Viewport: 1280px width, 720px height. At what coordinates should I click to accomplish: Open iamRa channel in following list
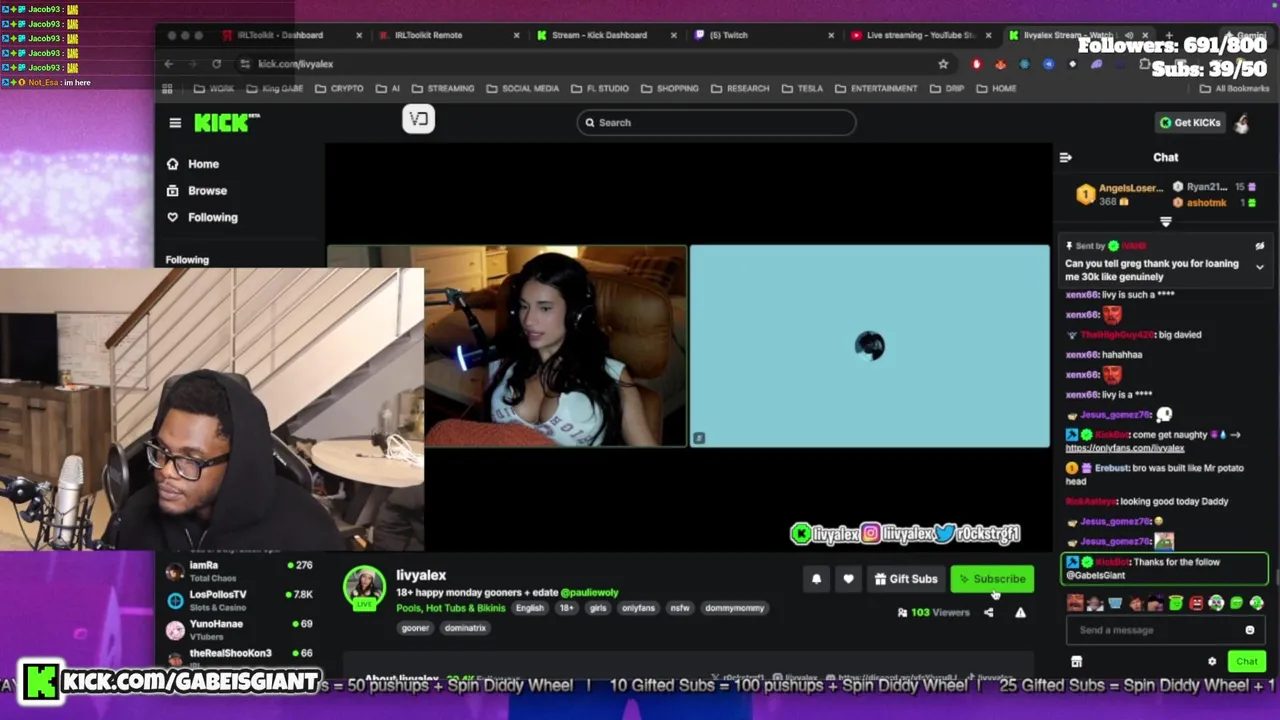pyautogui.click(x=240, y=570)
